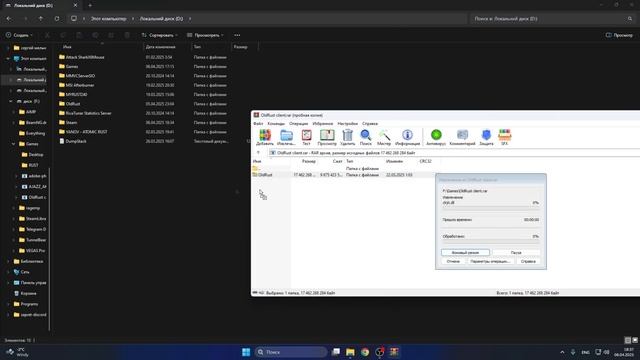Collapse the Этот компьютер tree node

click(x=8, y=58)
